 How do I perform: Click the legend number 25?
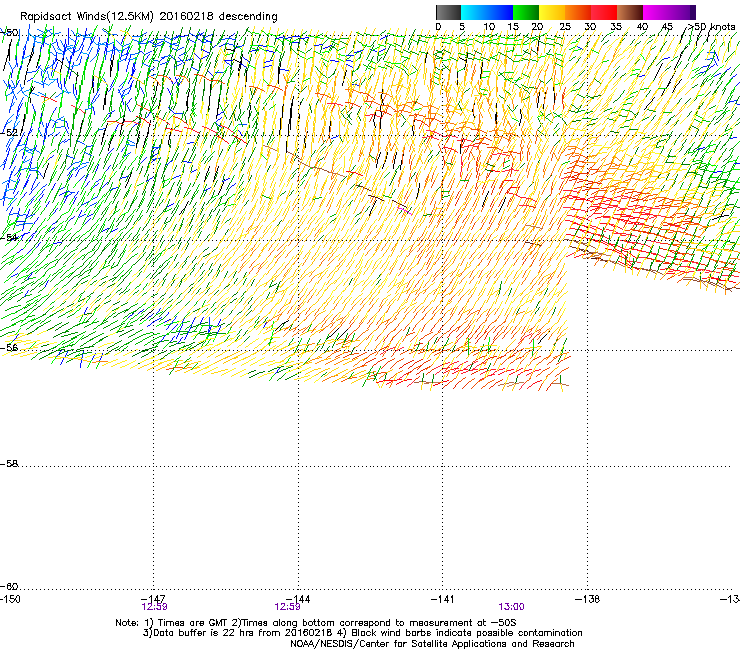[x=565, y=27]
